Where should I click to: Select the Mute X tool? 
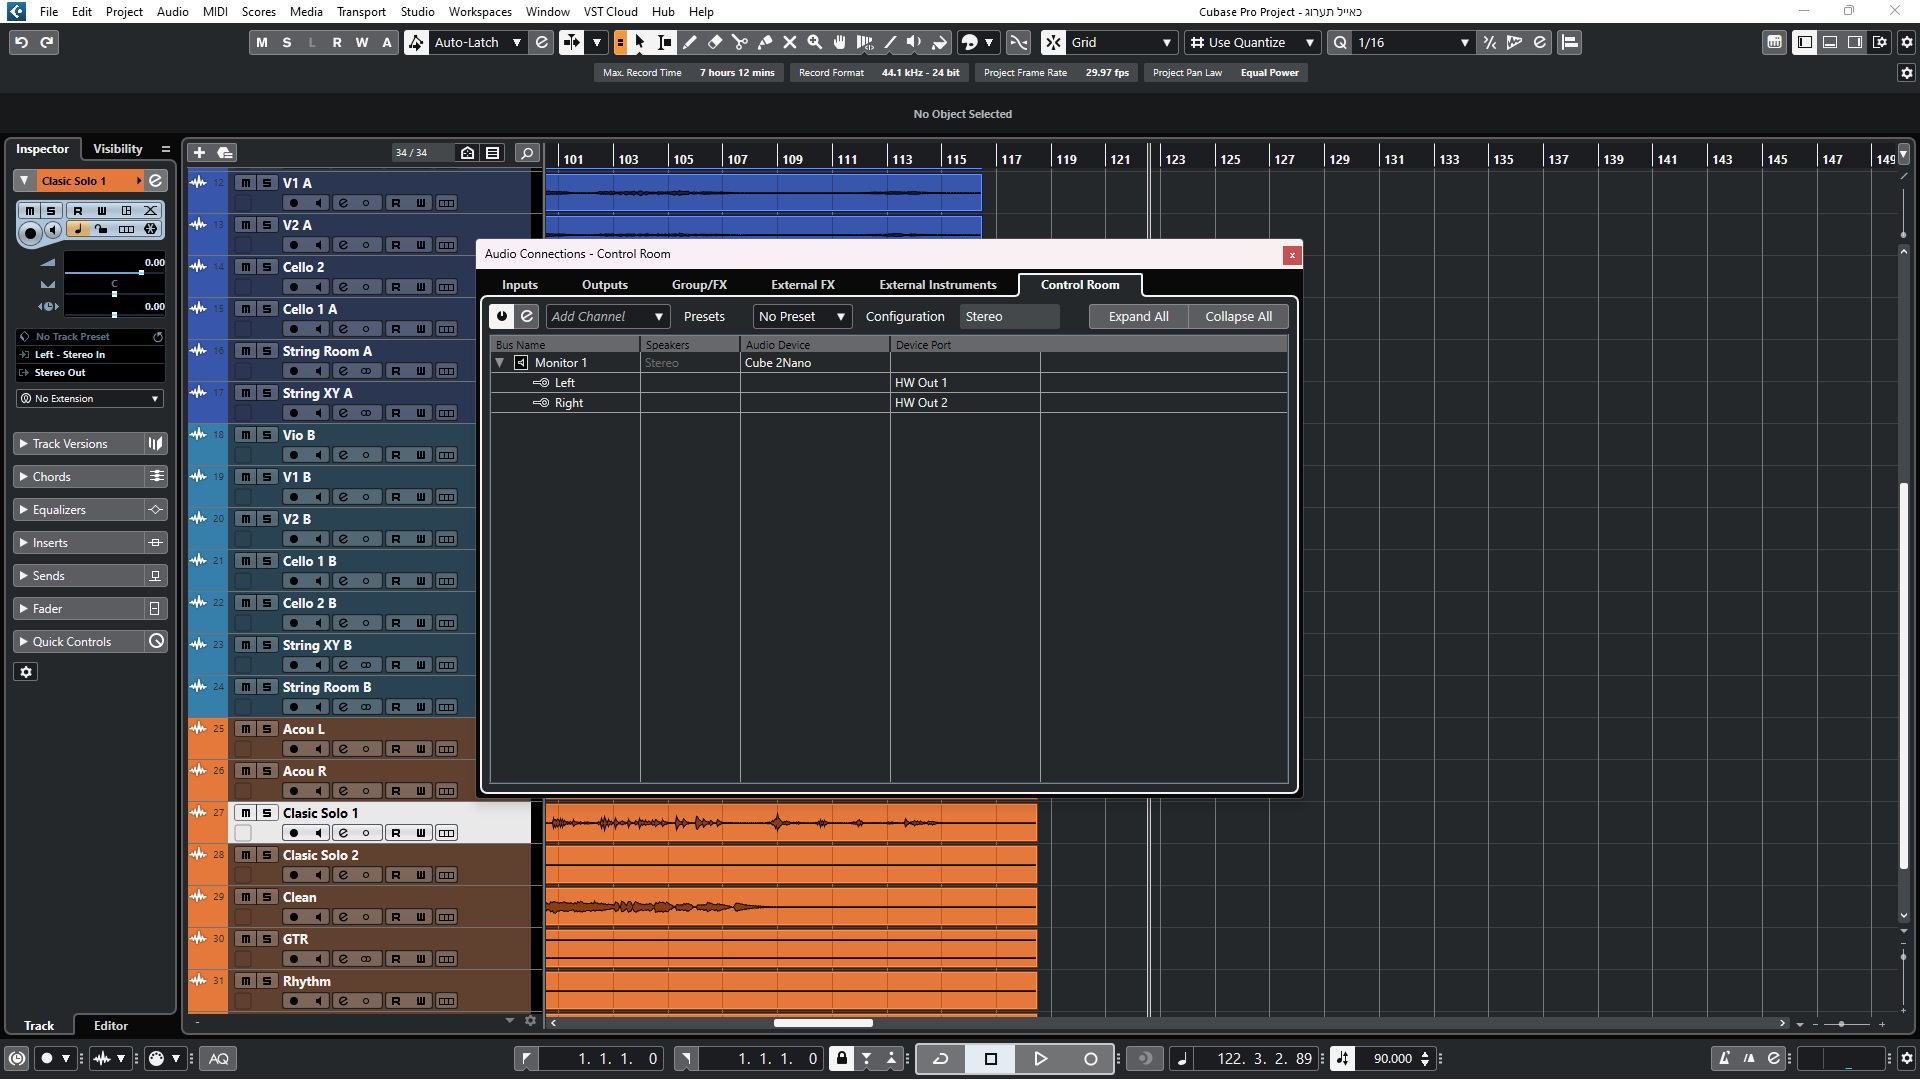790,42
